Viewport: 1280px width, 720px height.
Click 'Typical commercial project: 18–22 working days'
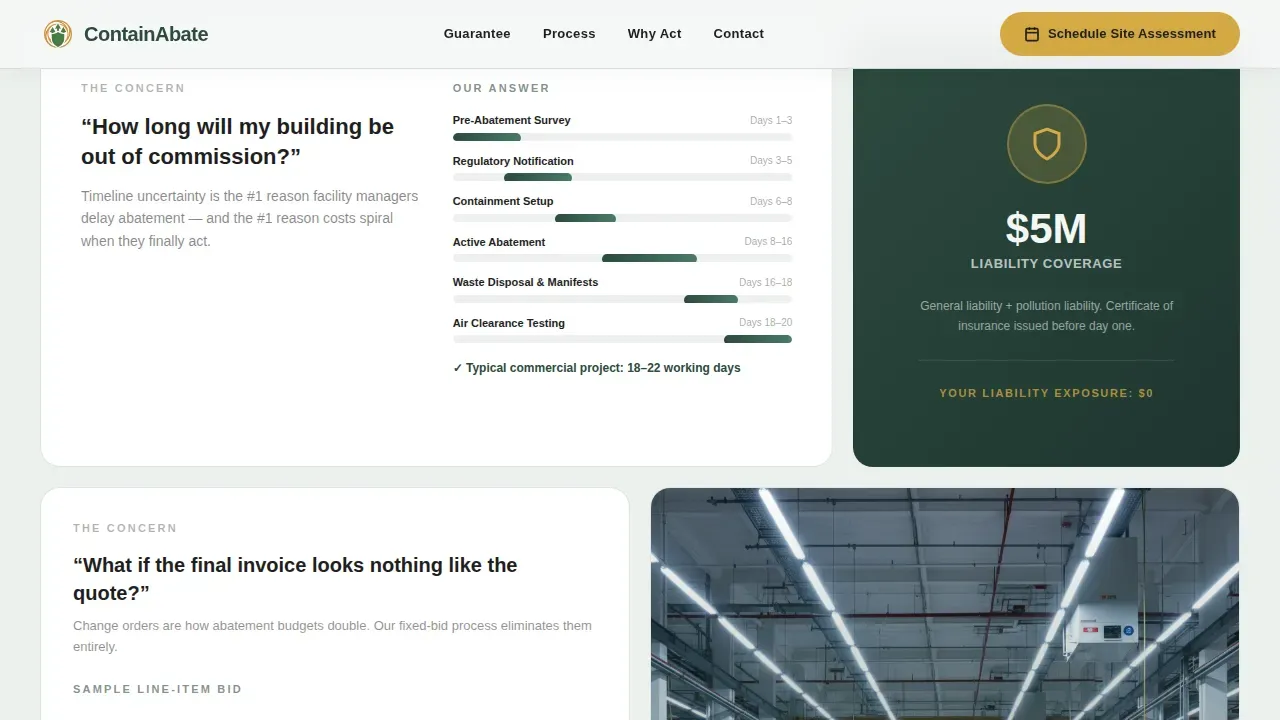tap(597, 368)
